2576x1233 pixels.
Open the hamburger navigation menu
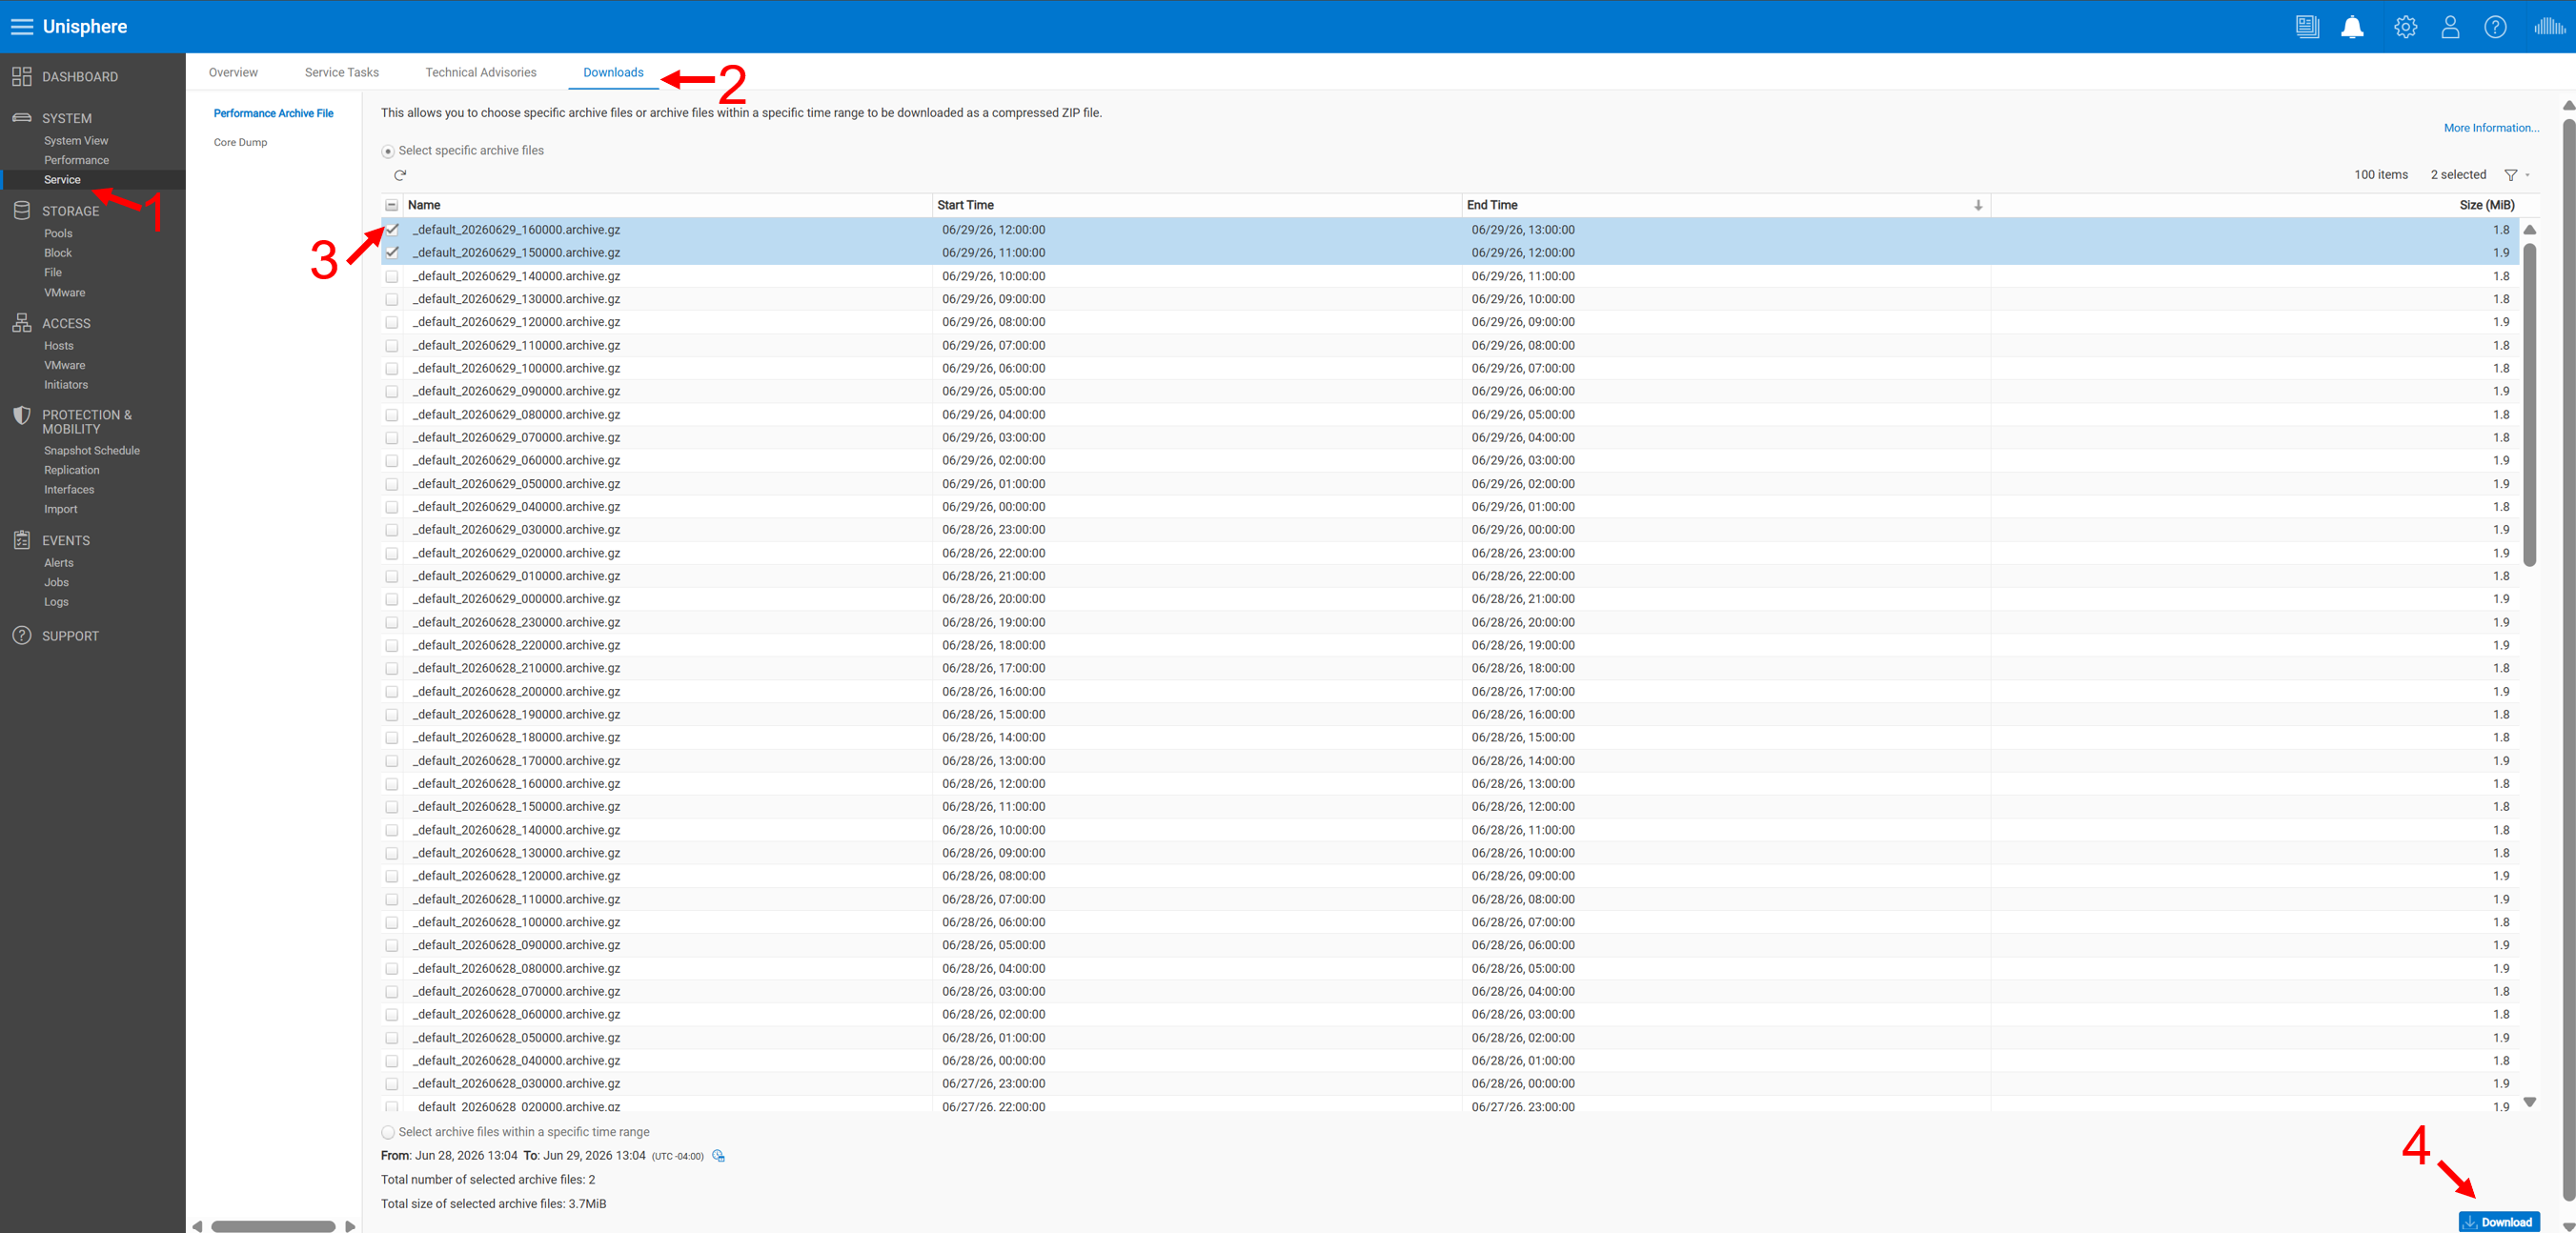[22, 27]
